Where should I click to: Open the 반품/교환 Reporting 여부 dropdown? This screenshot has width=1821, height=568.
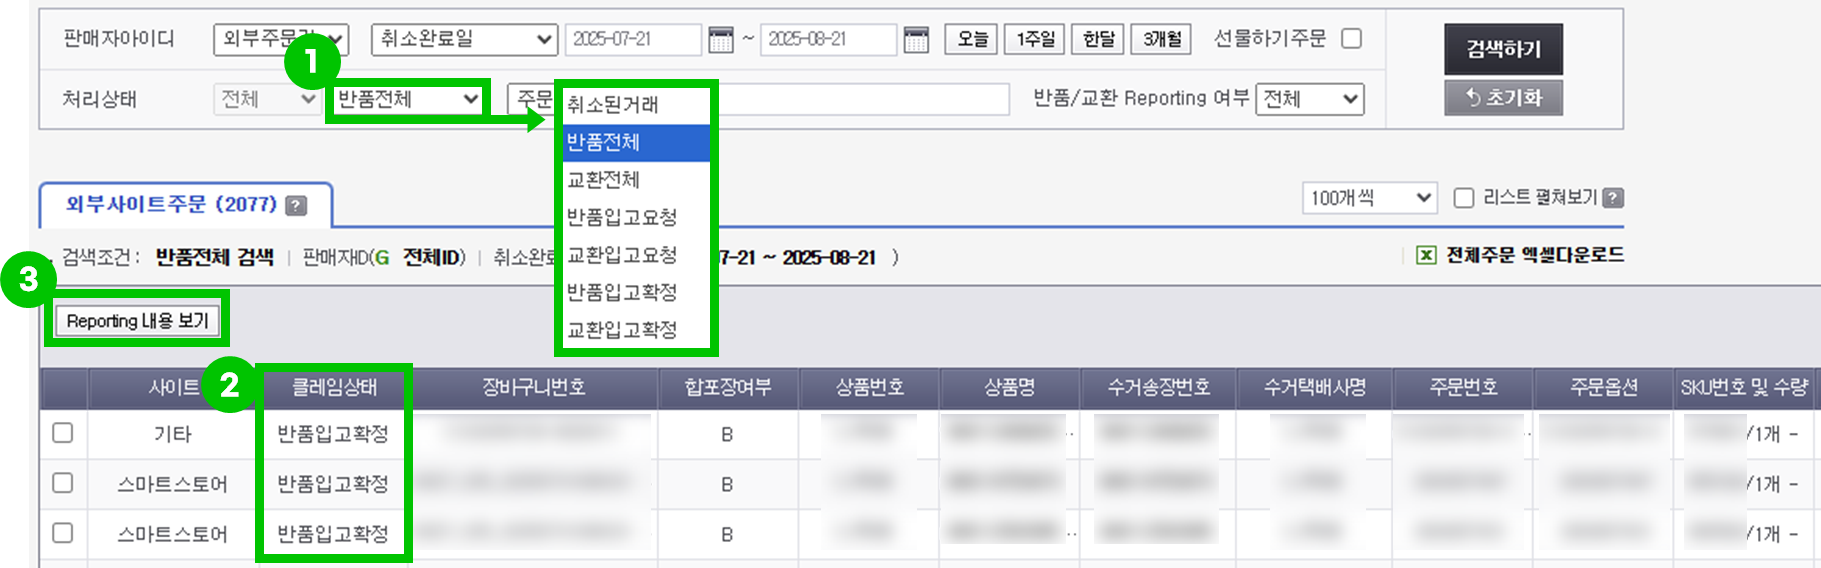click(1310, 99)
